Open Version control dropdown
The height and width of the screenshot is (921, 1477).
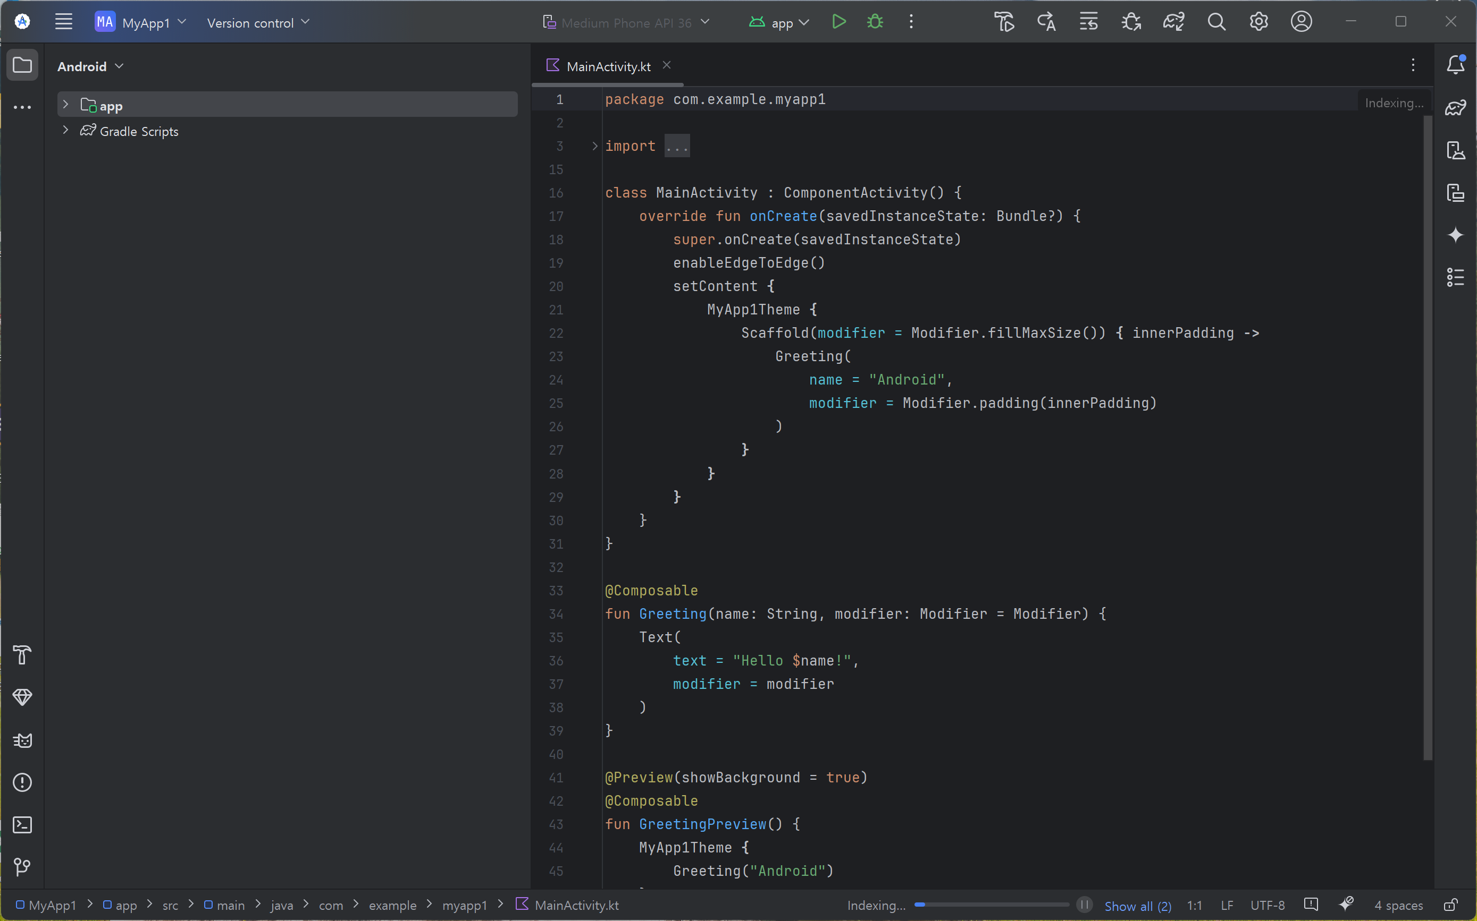point(258,22)
